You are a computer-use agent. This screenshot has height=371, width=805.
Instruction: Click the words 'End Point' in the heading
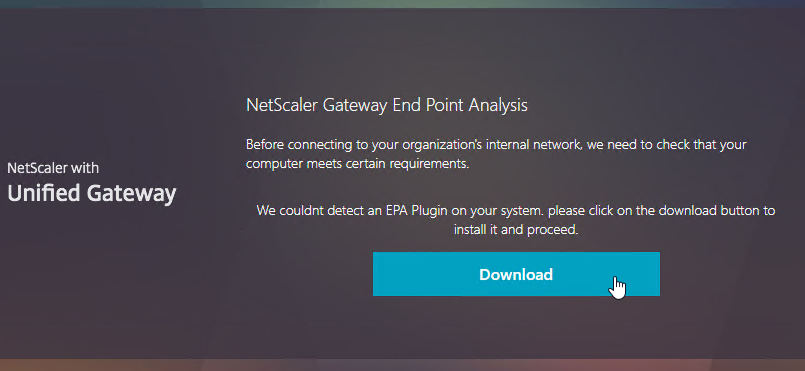(421, 106)
